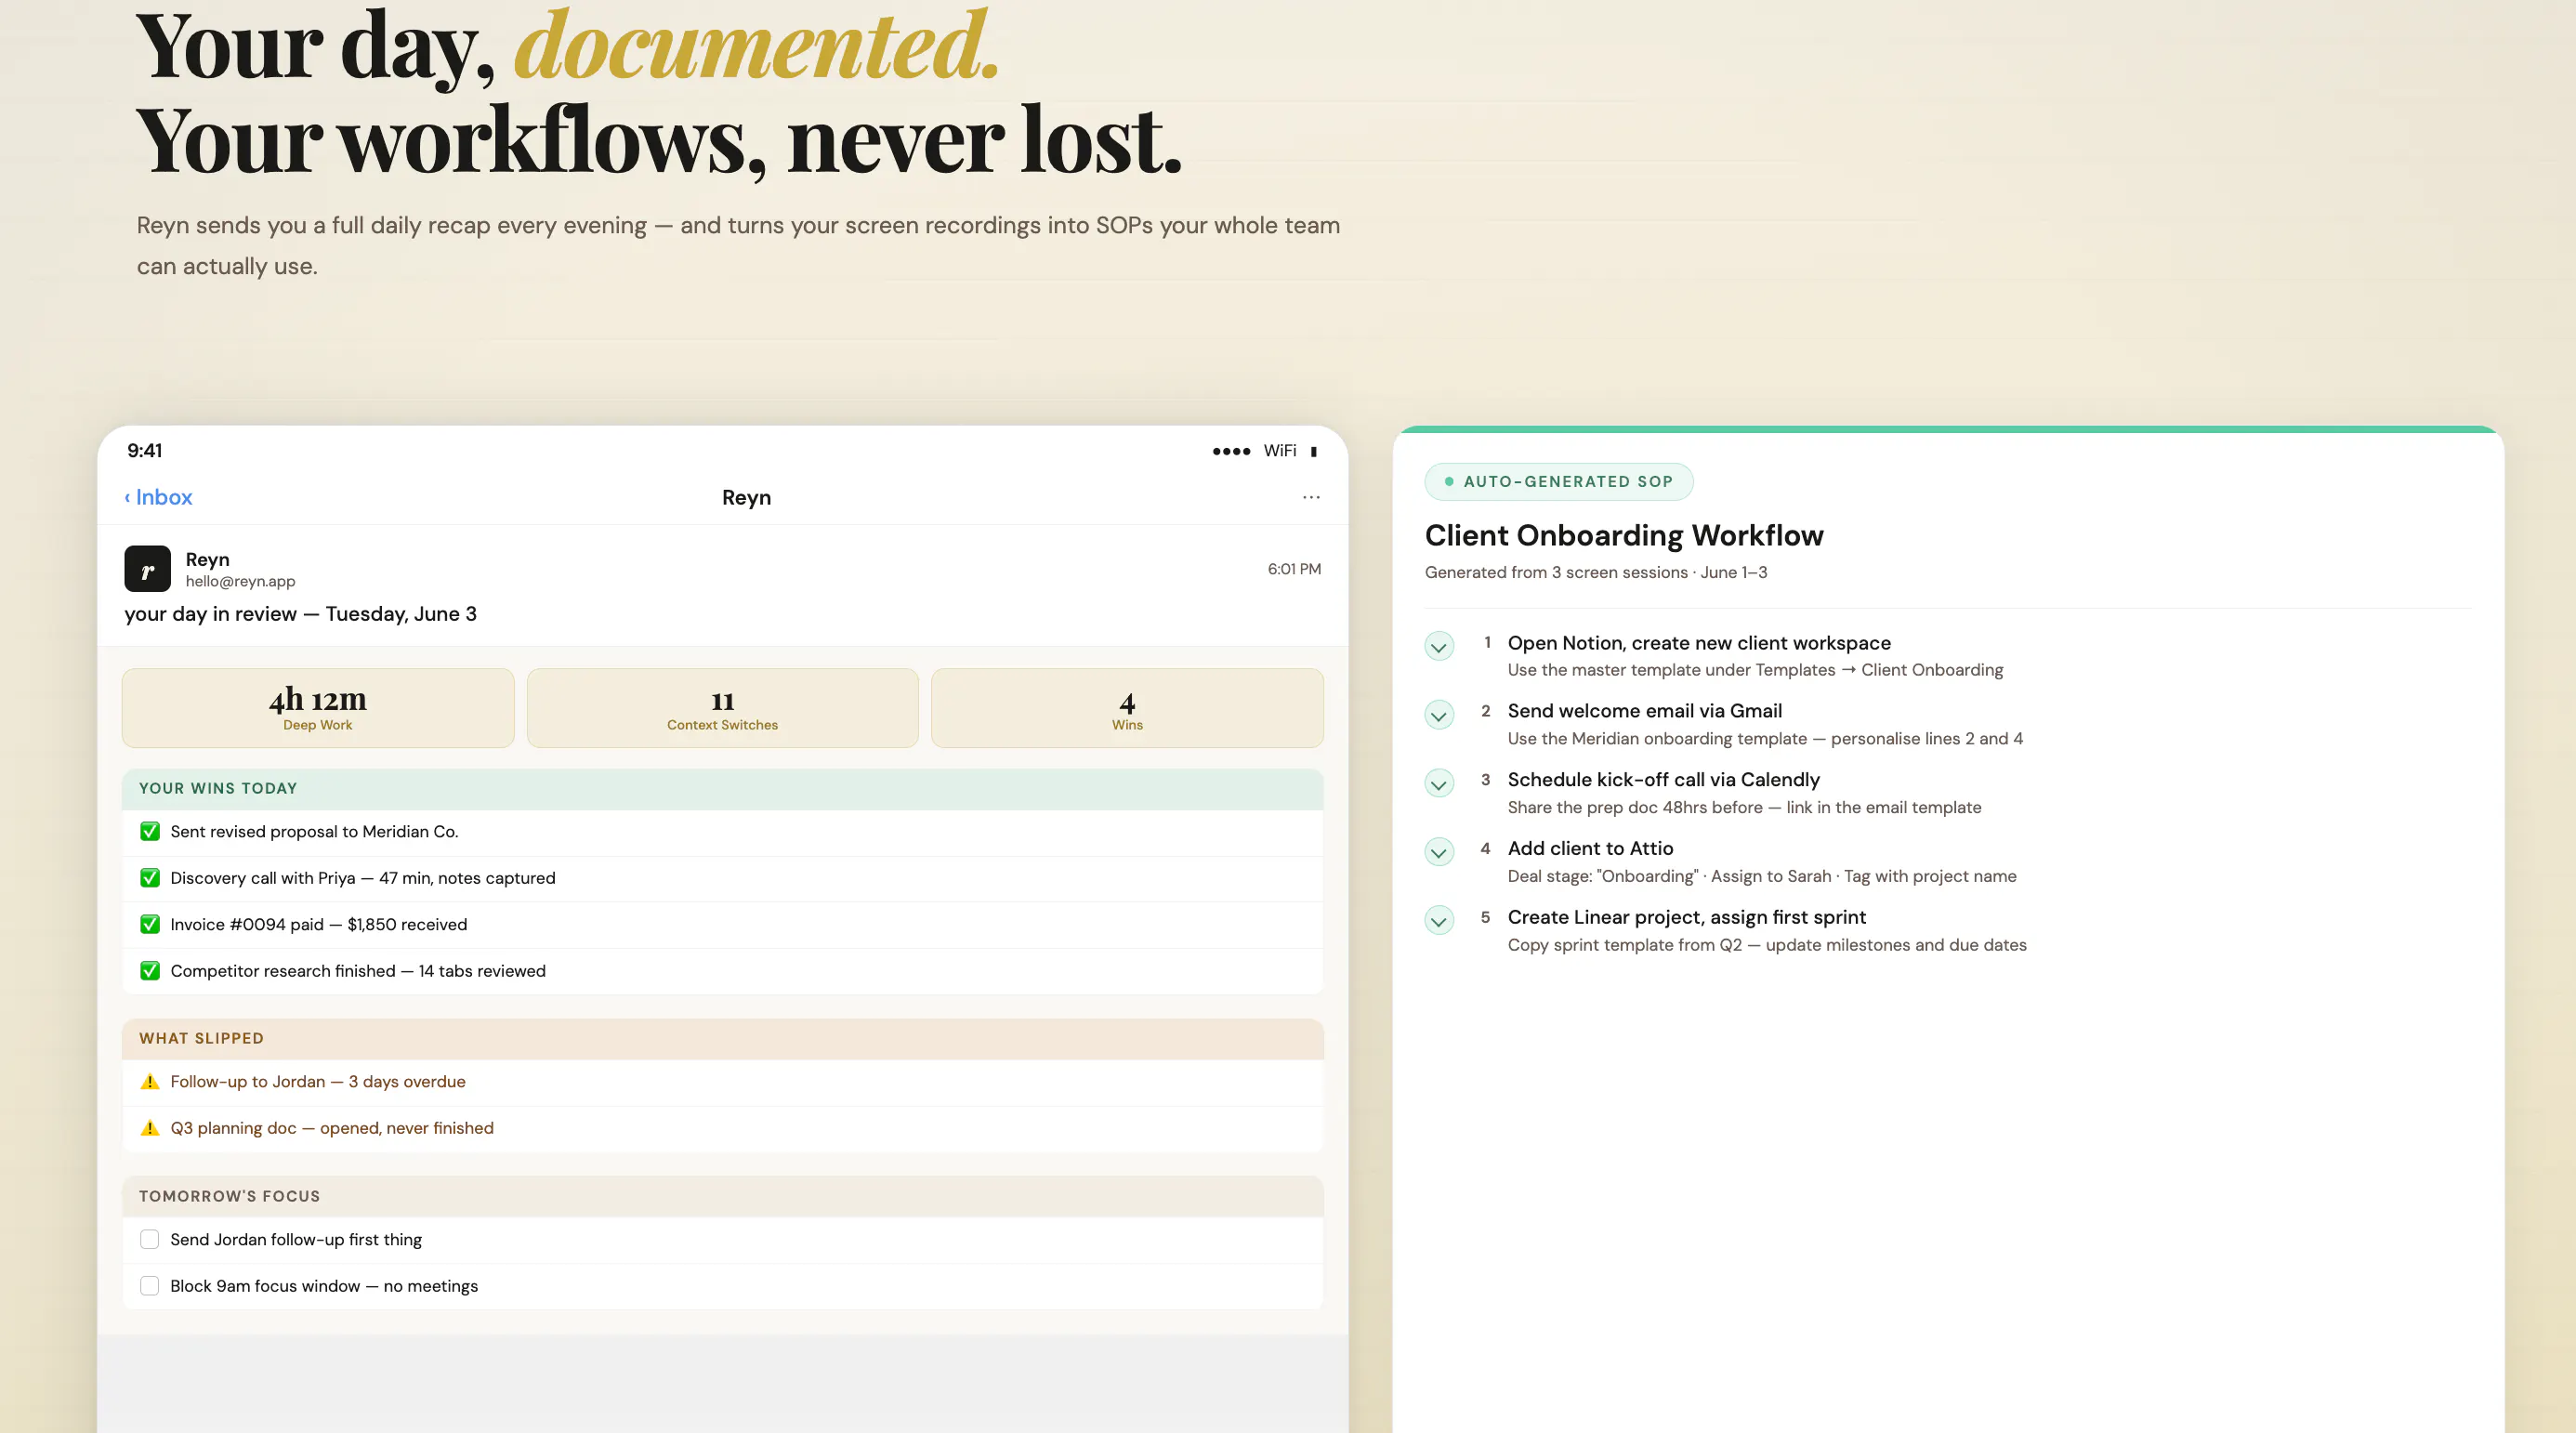Open the three-dot more options menu
This screenshot has height=1433, width=2576.
tap(1311, 497)
